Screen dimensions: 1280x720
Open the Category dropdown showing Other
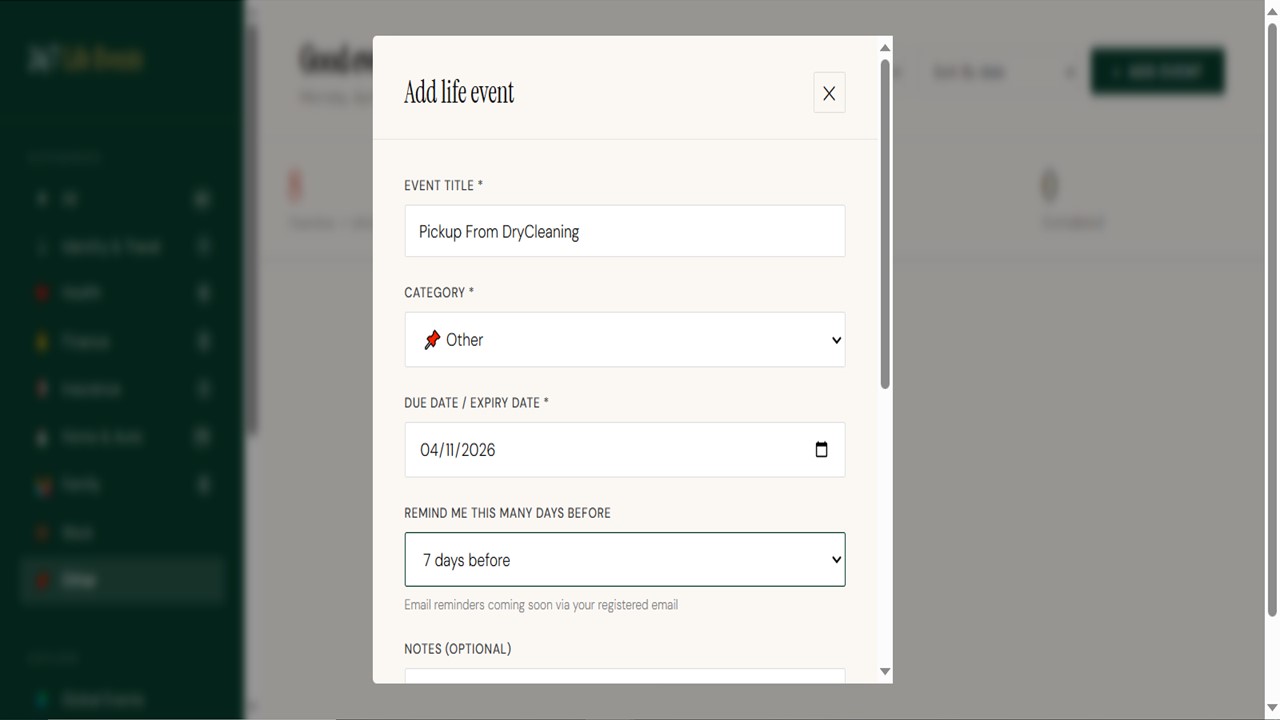click(x=624, y=340)
